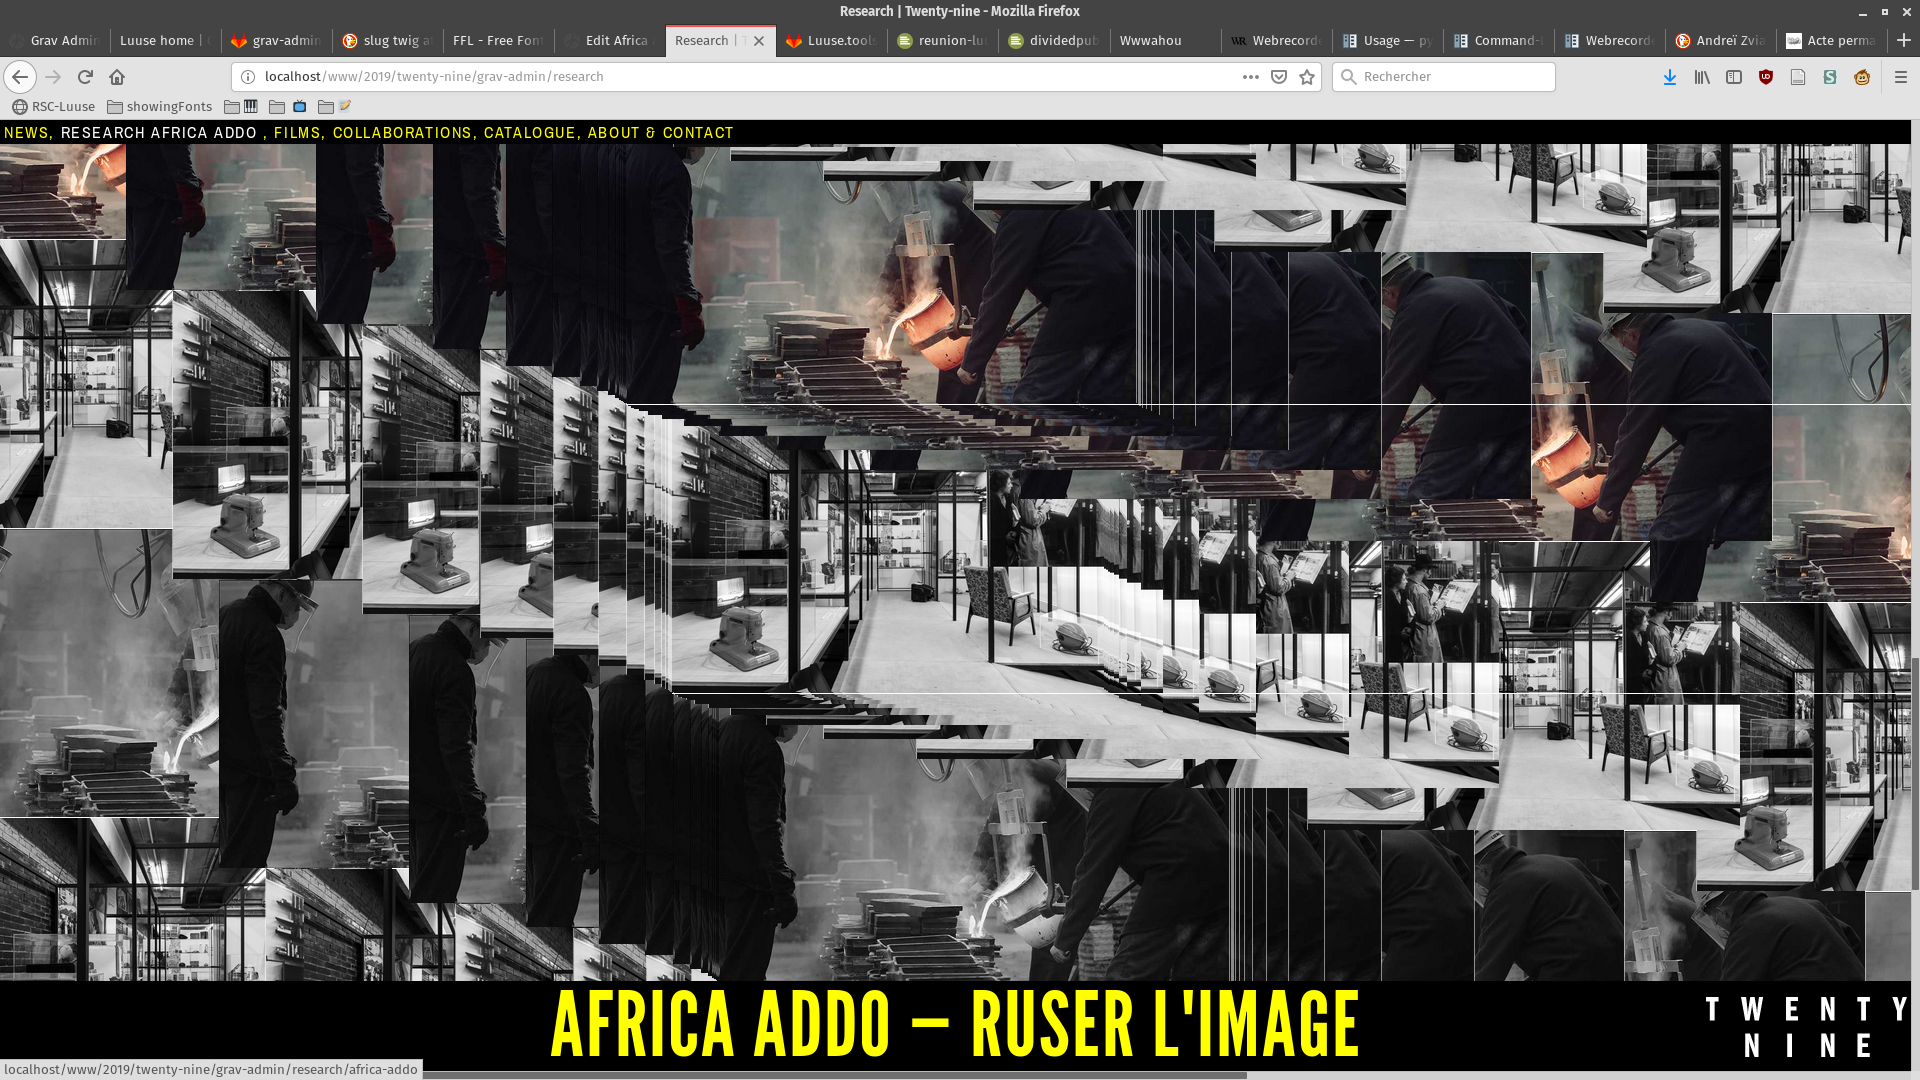Go to the browser home page

pos(117,77)
